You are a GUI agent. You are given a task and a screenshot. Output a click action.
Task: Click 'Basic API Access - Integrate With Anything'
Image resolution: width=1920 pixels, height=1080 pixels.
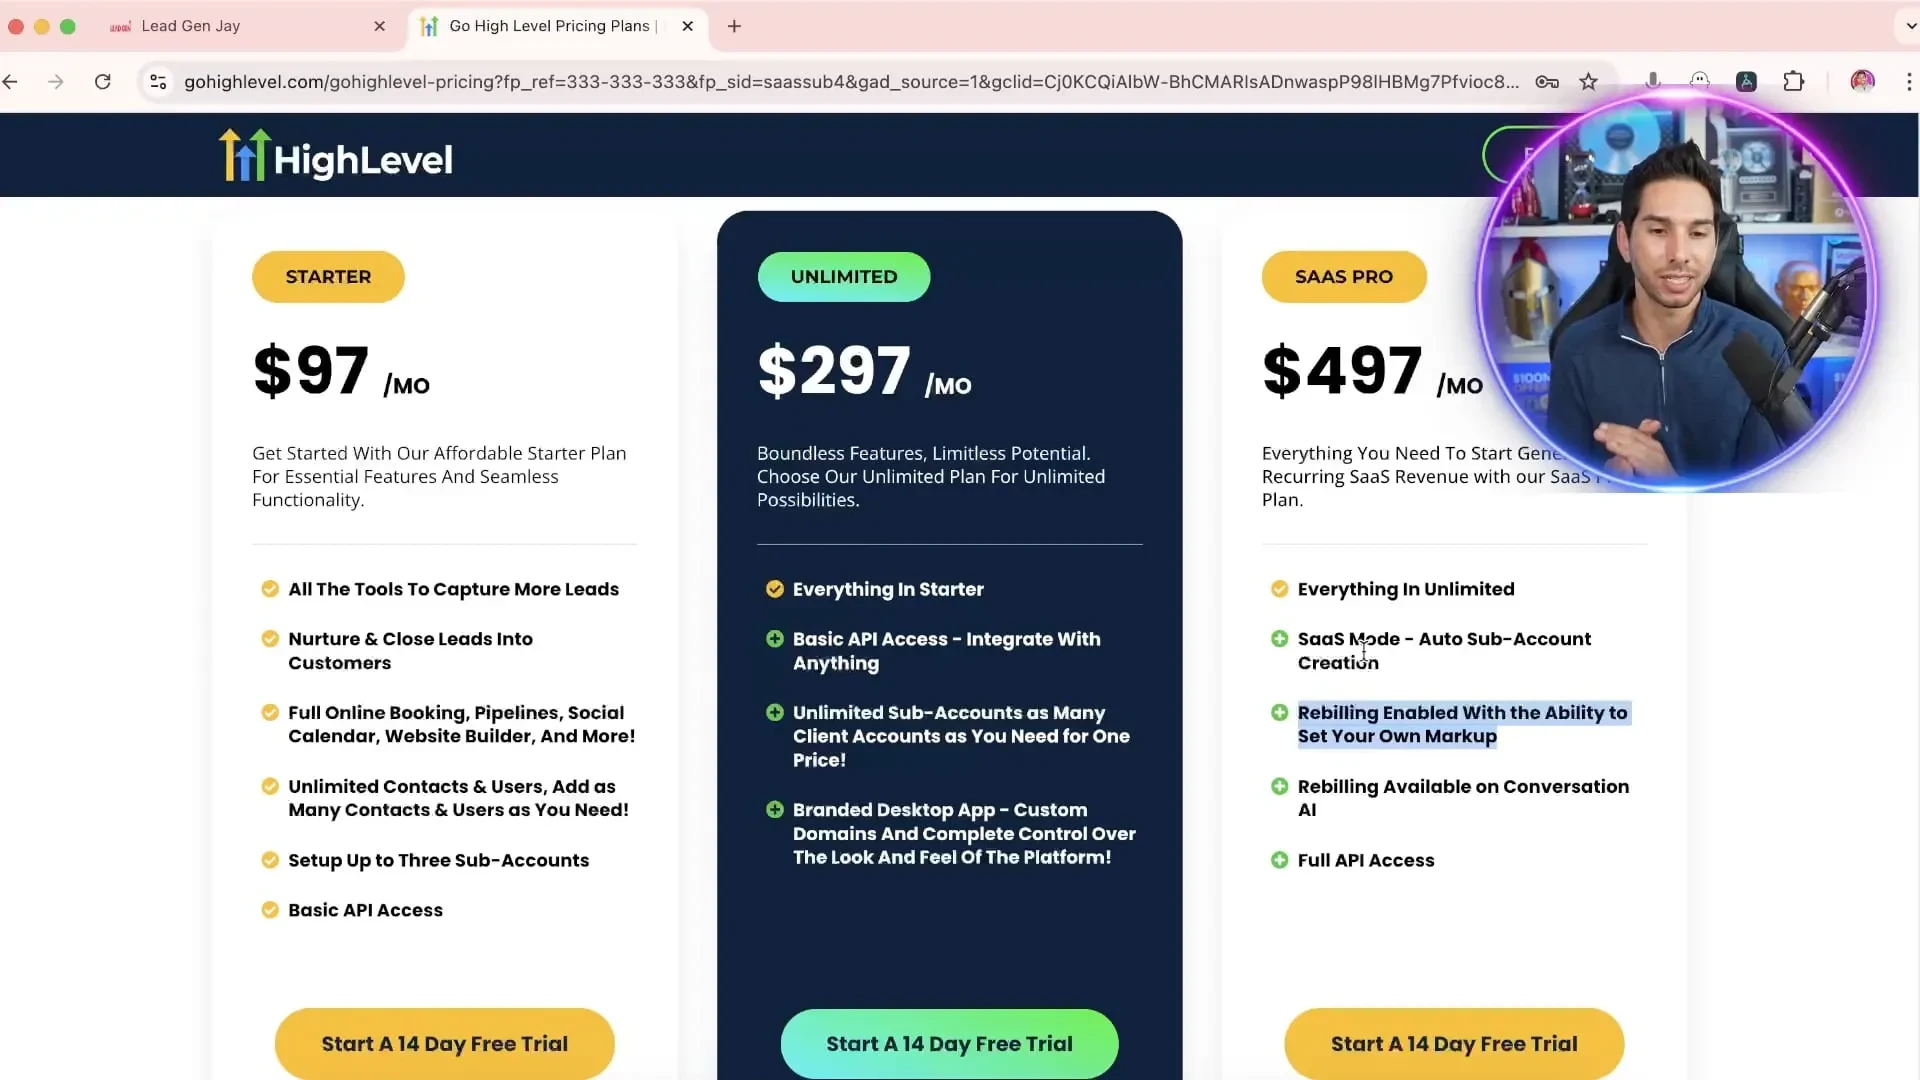947,651
